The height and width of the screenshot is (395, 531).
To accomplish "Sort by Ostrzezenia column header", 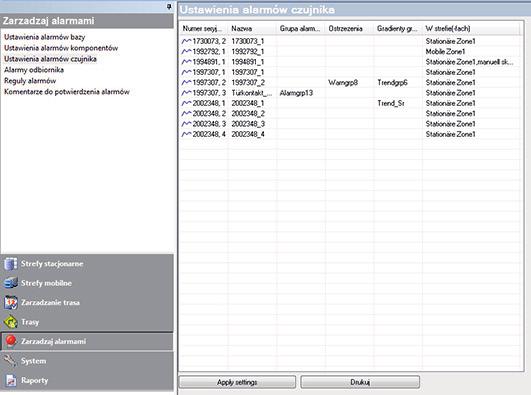I will pos(349,28).
